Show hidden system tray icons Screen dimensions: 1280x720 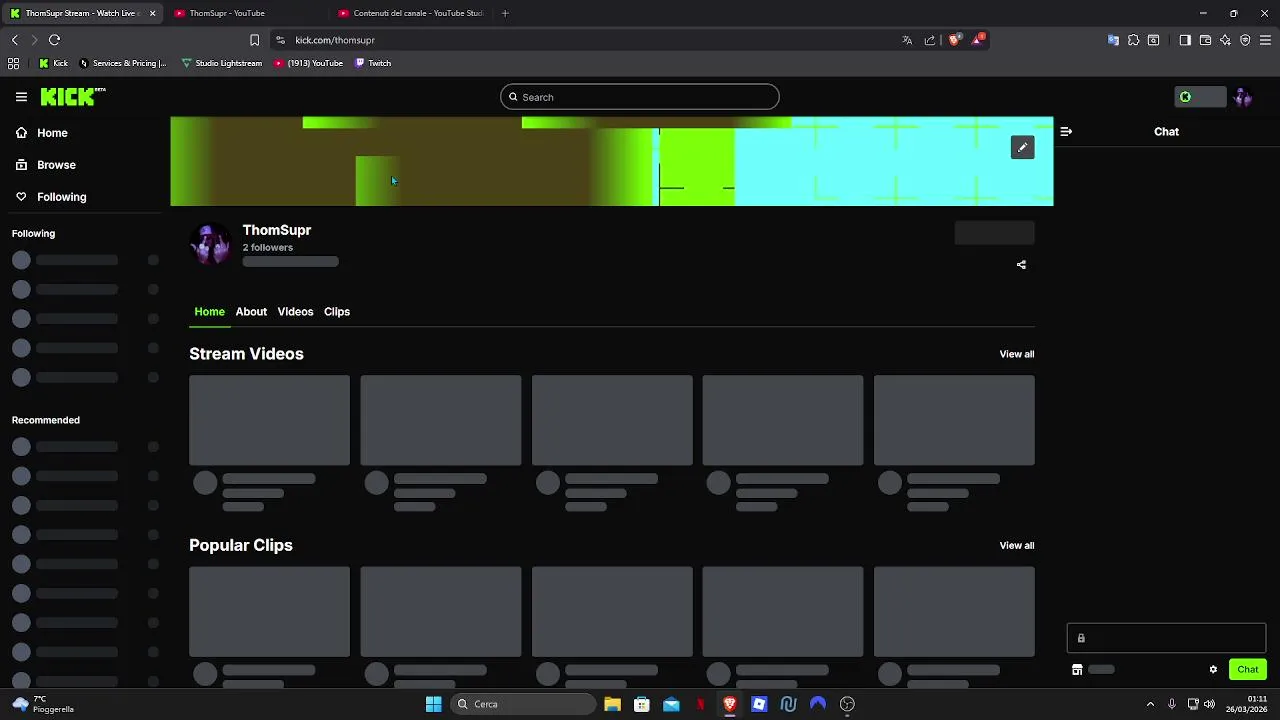pos(1150,704)
